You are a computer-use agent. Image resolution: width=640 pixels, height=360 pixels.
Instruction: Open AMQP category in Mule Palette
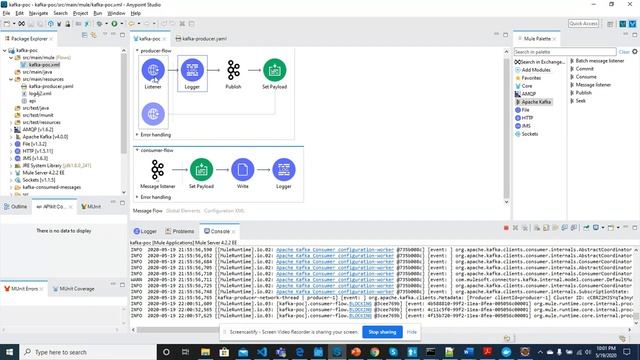tap(525, 94)
